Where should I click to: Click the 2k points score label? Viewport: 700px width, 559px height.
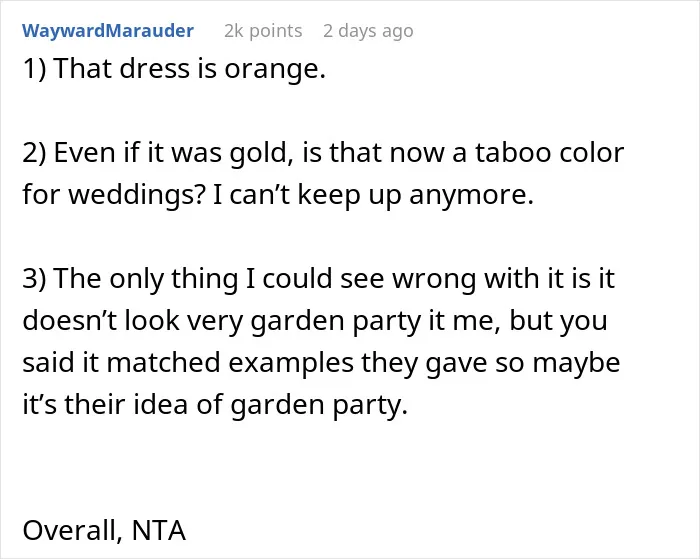tap(263, 31)
